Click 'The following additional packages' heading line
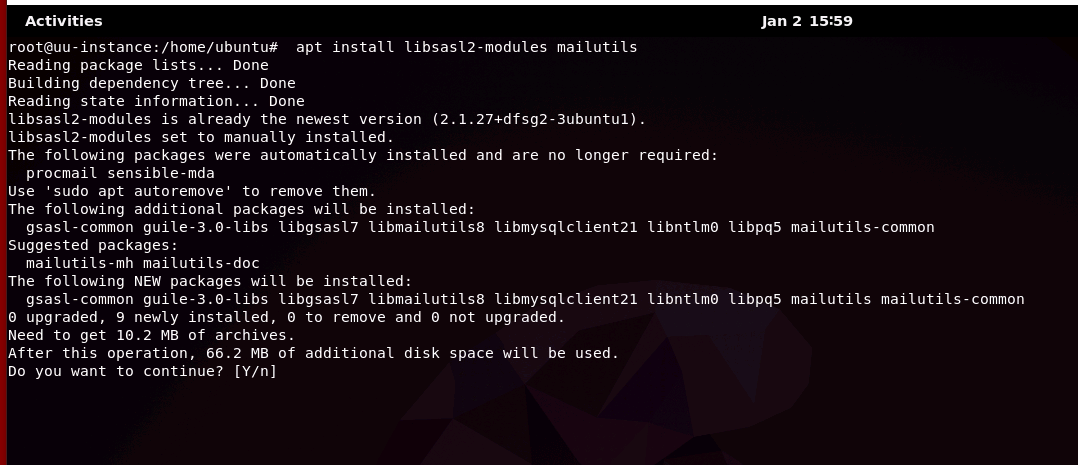Image resolution: width=1078 pixels, height=465 pixels. (241, 209)
